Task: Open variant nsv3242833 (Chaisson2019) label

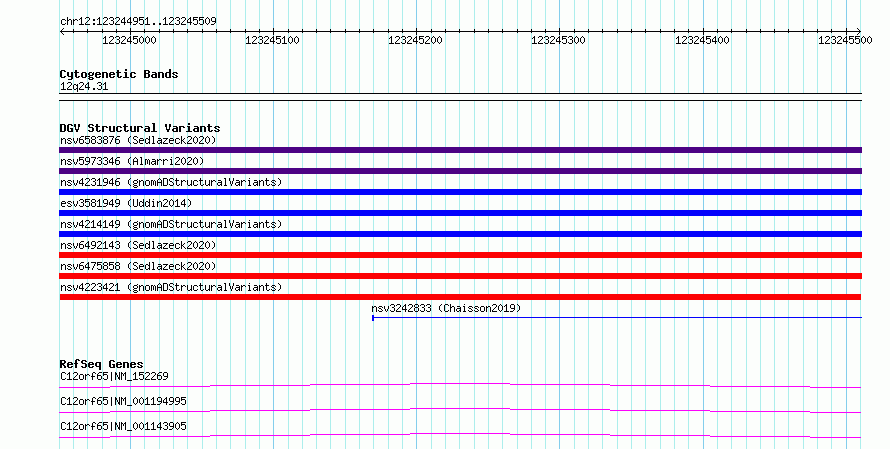Action: pyautogui.click(x=446, y=308)
